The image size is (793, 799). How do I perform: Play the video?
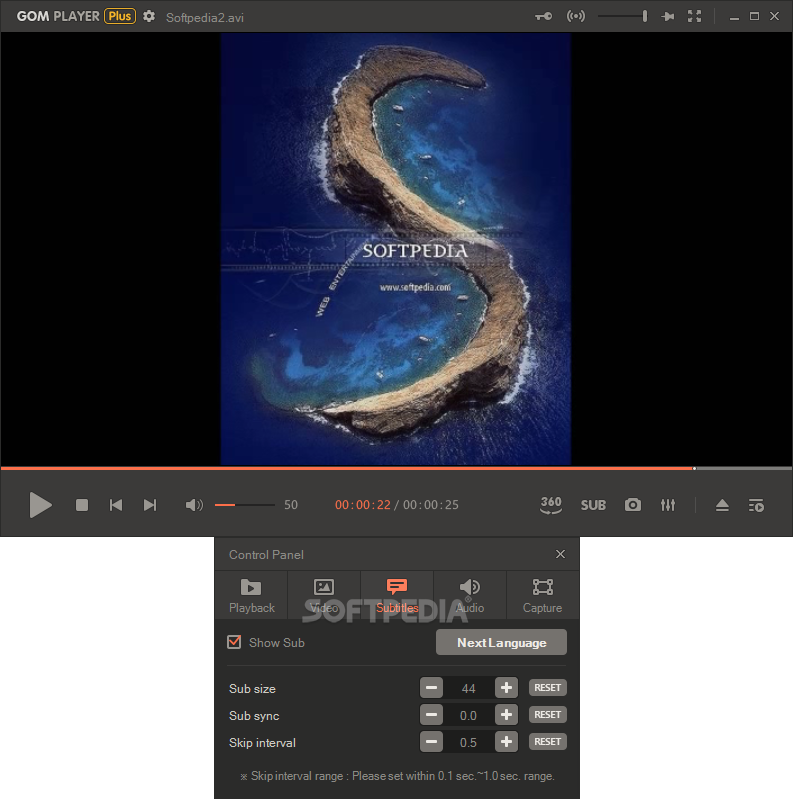pyautogui.click(x=40, y=505)
